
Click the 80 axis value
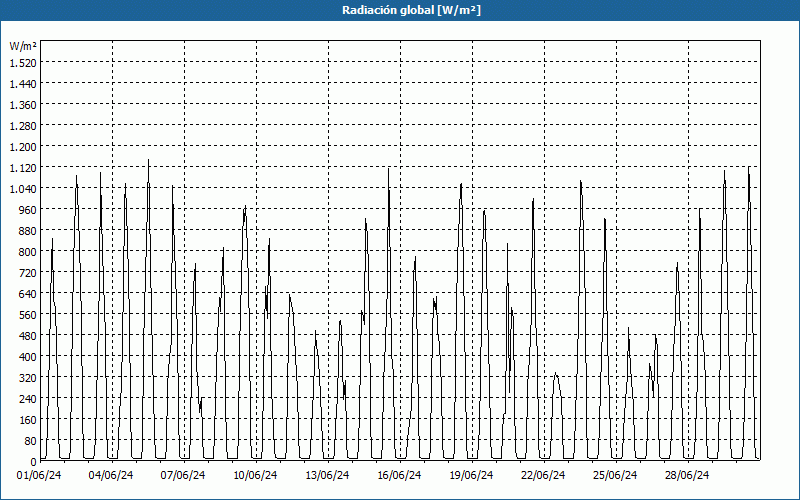click(31, 441)
